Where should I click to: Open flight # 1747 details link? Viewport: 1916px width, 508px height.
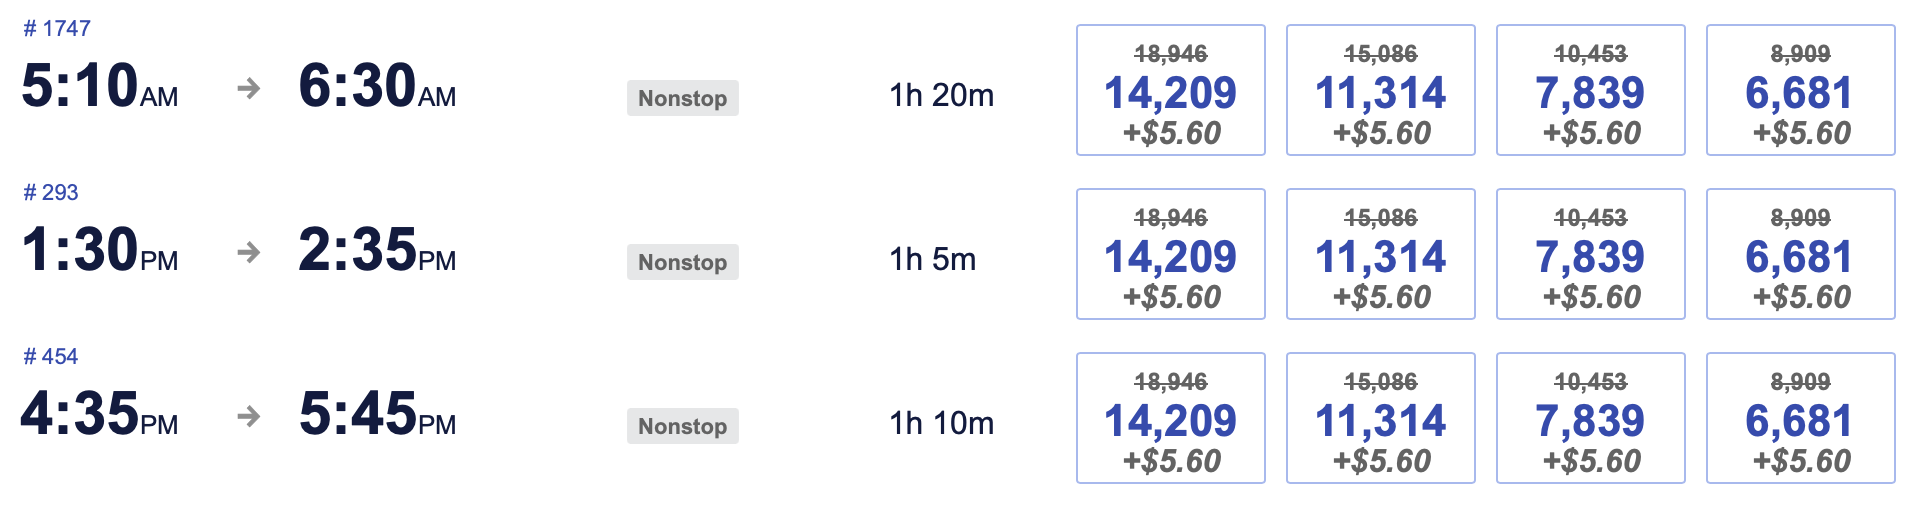coord(57,29)
